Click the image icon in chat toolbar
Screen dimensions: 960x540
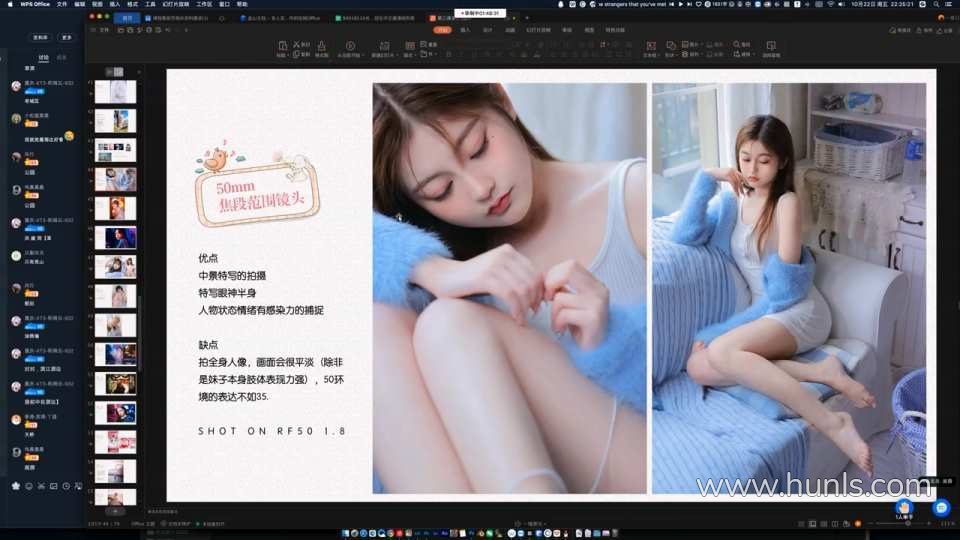53,486
